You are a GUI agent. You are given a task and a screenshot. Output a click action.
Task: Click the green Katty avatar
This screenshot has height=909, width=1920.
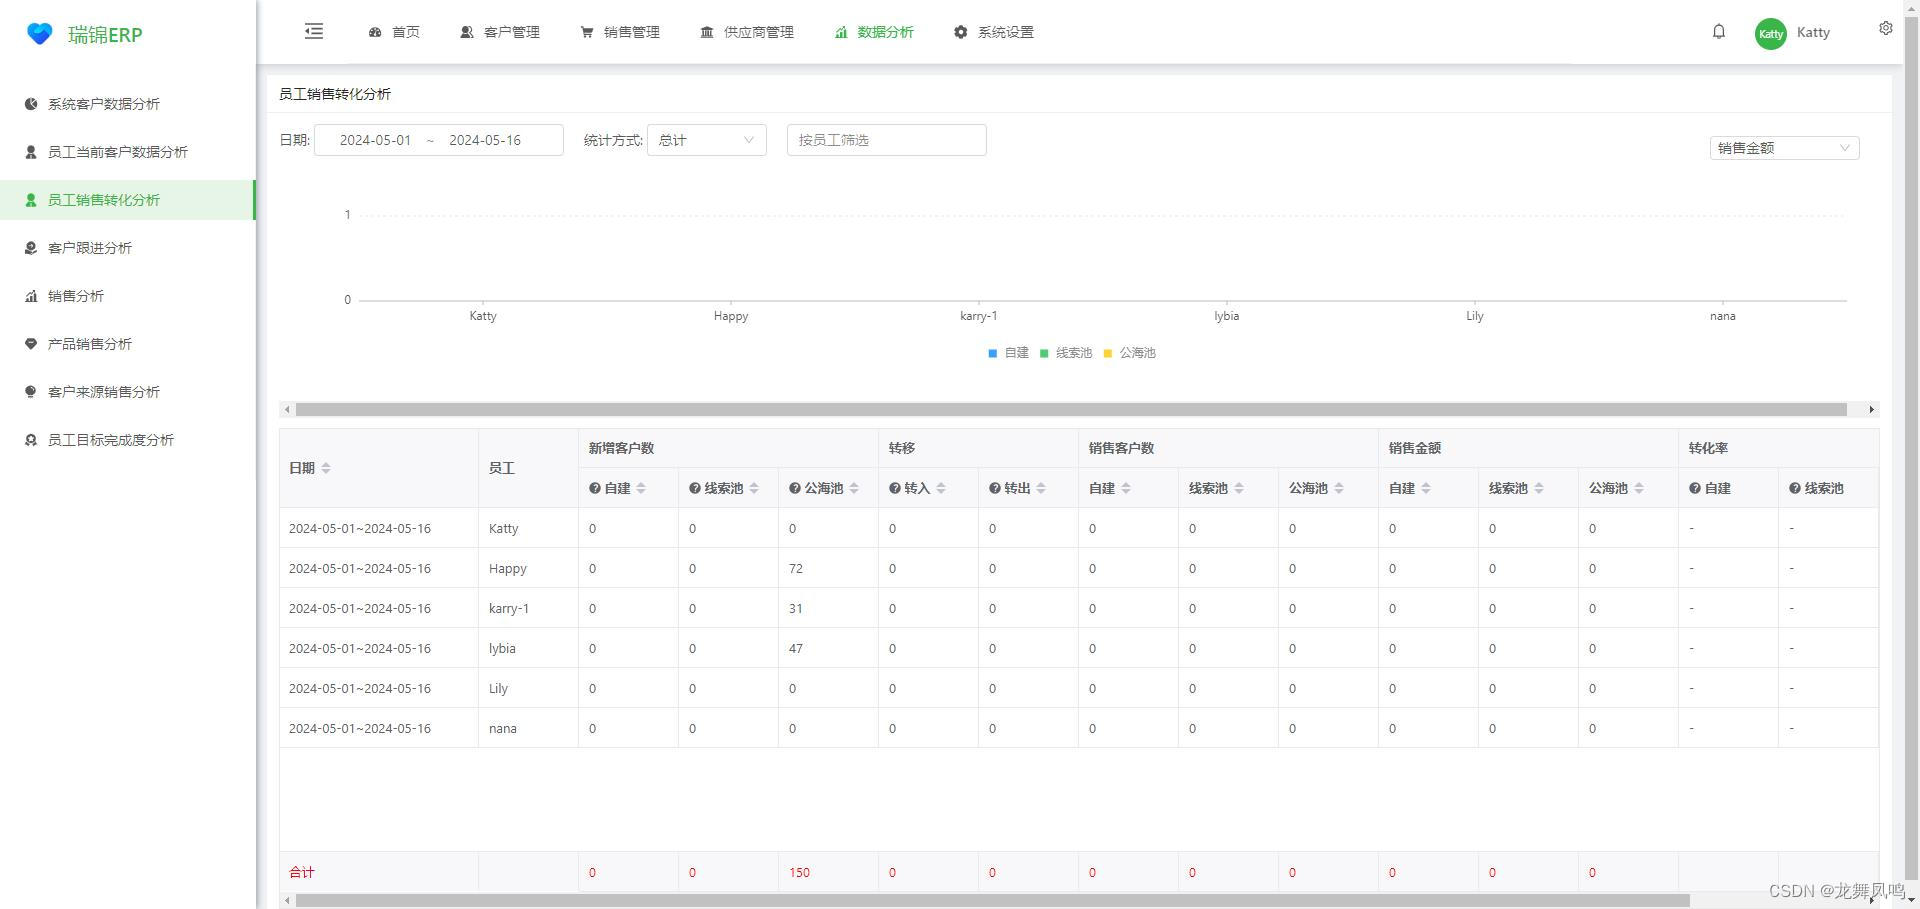[1771, 33]
